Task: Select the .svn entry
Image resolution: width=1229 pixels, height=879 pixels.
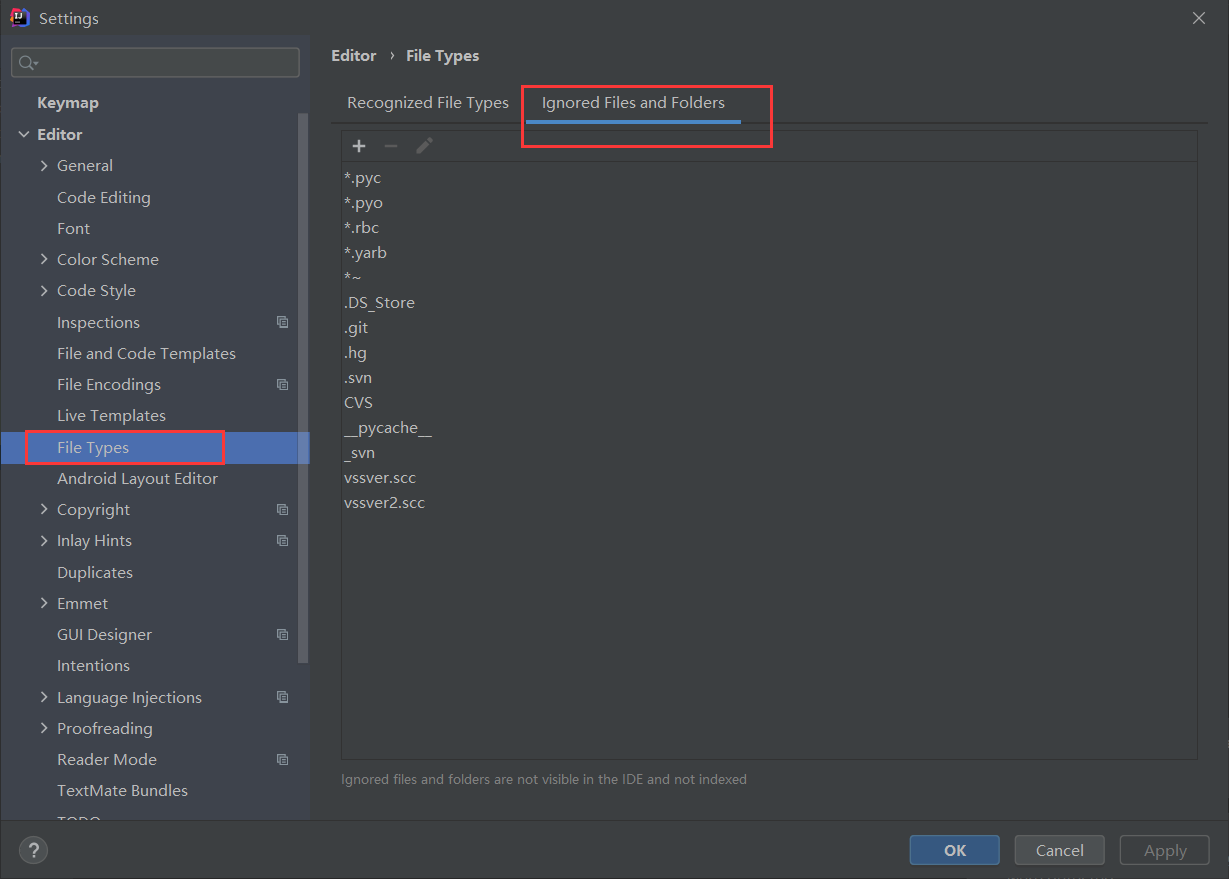Action: click(x=358, y=378)
